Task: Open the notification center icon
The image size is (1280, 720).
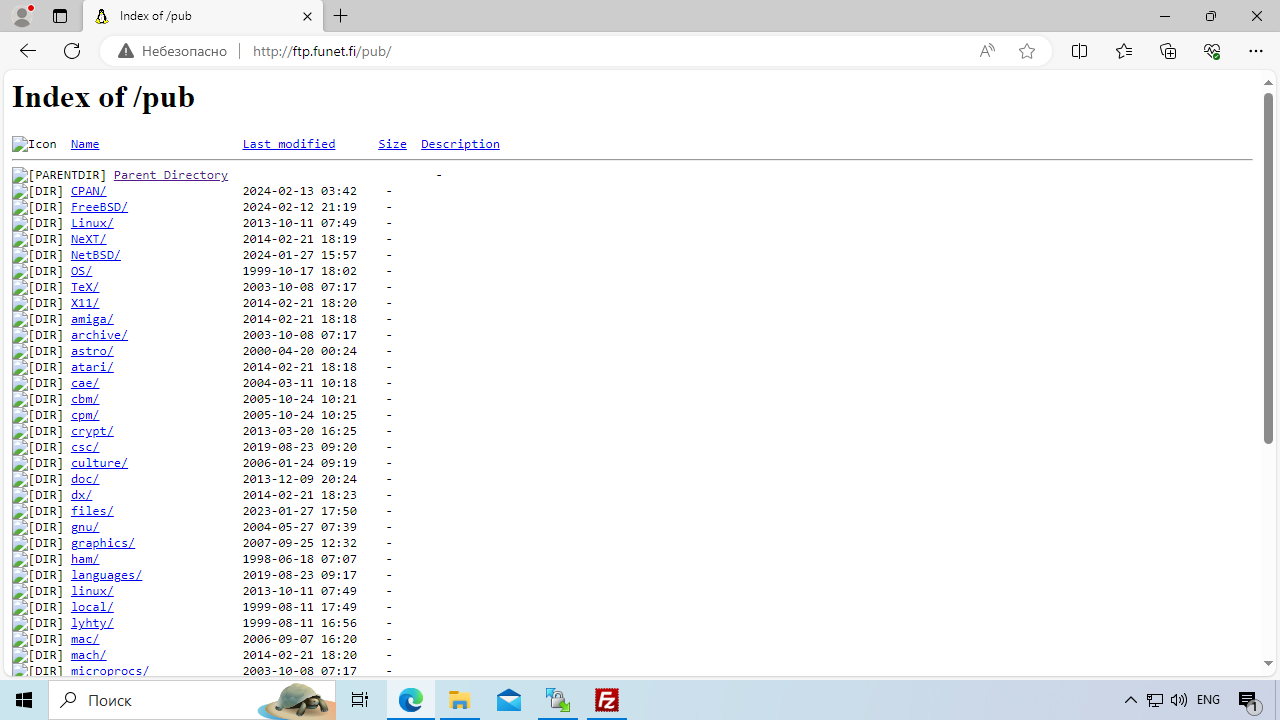Action: point(1250,700)
